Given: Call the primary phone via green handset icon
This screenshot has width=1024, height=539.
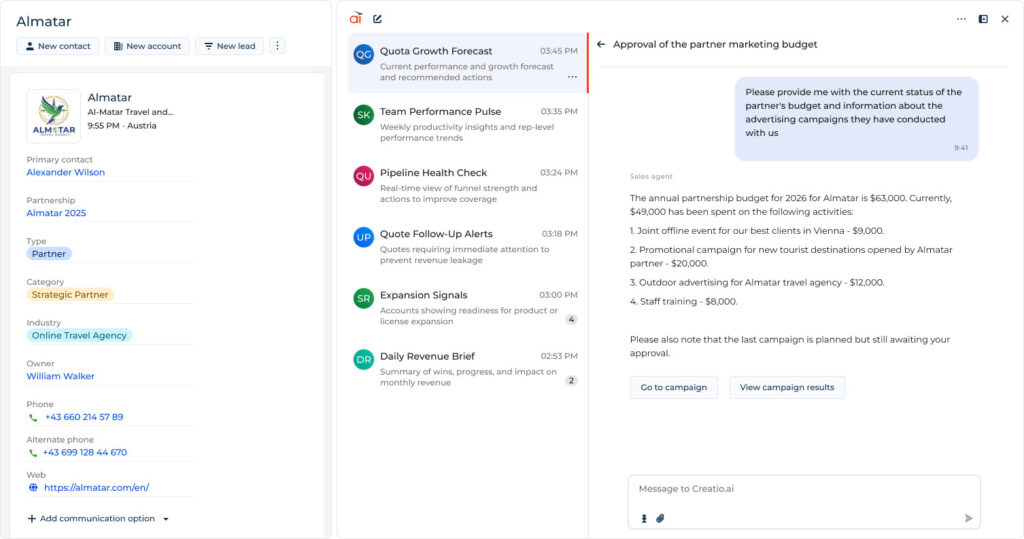Looking at the screenshot, I should [x=33, y=417].
